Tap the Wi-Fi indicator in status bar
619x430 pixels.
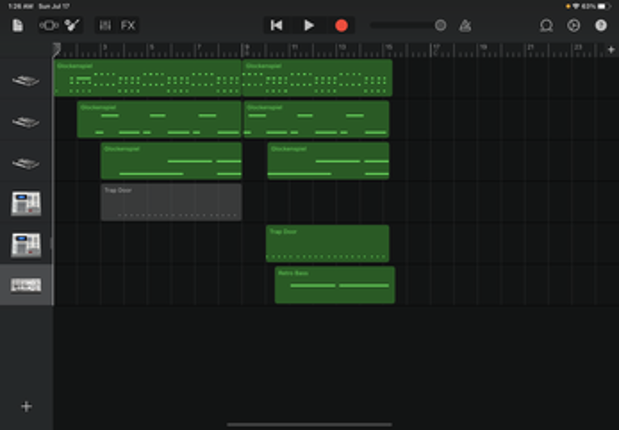576,6
